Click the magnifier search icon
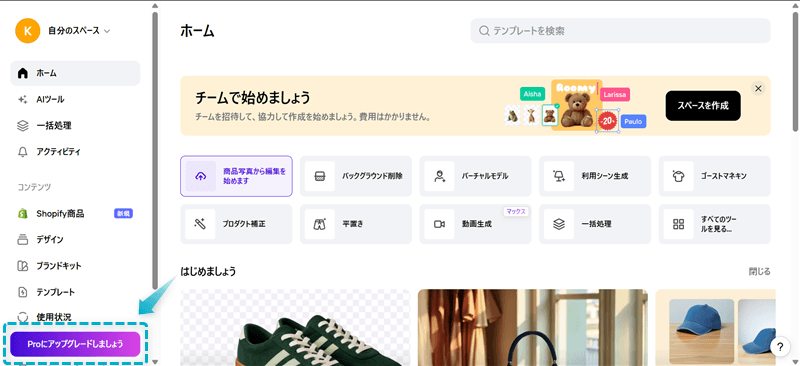The width and height of the screenshot is (800, 366). (x=484, y=31)
